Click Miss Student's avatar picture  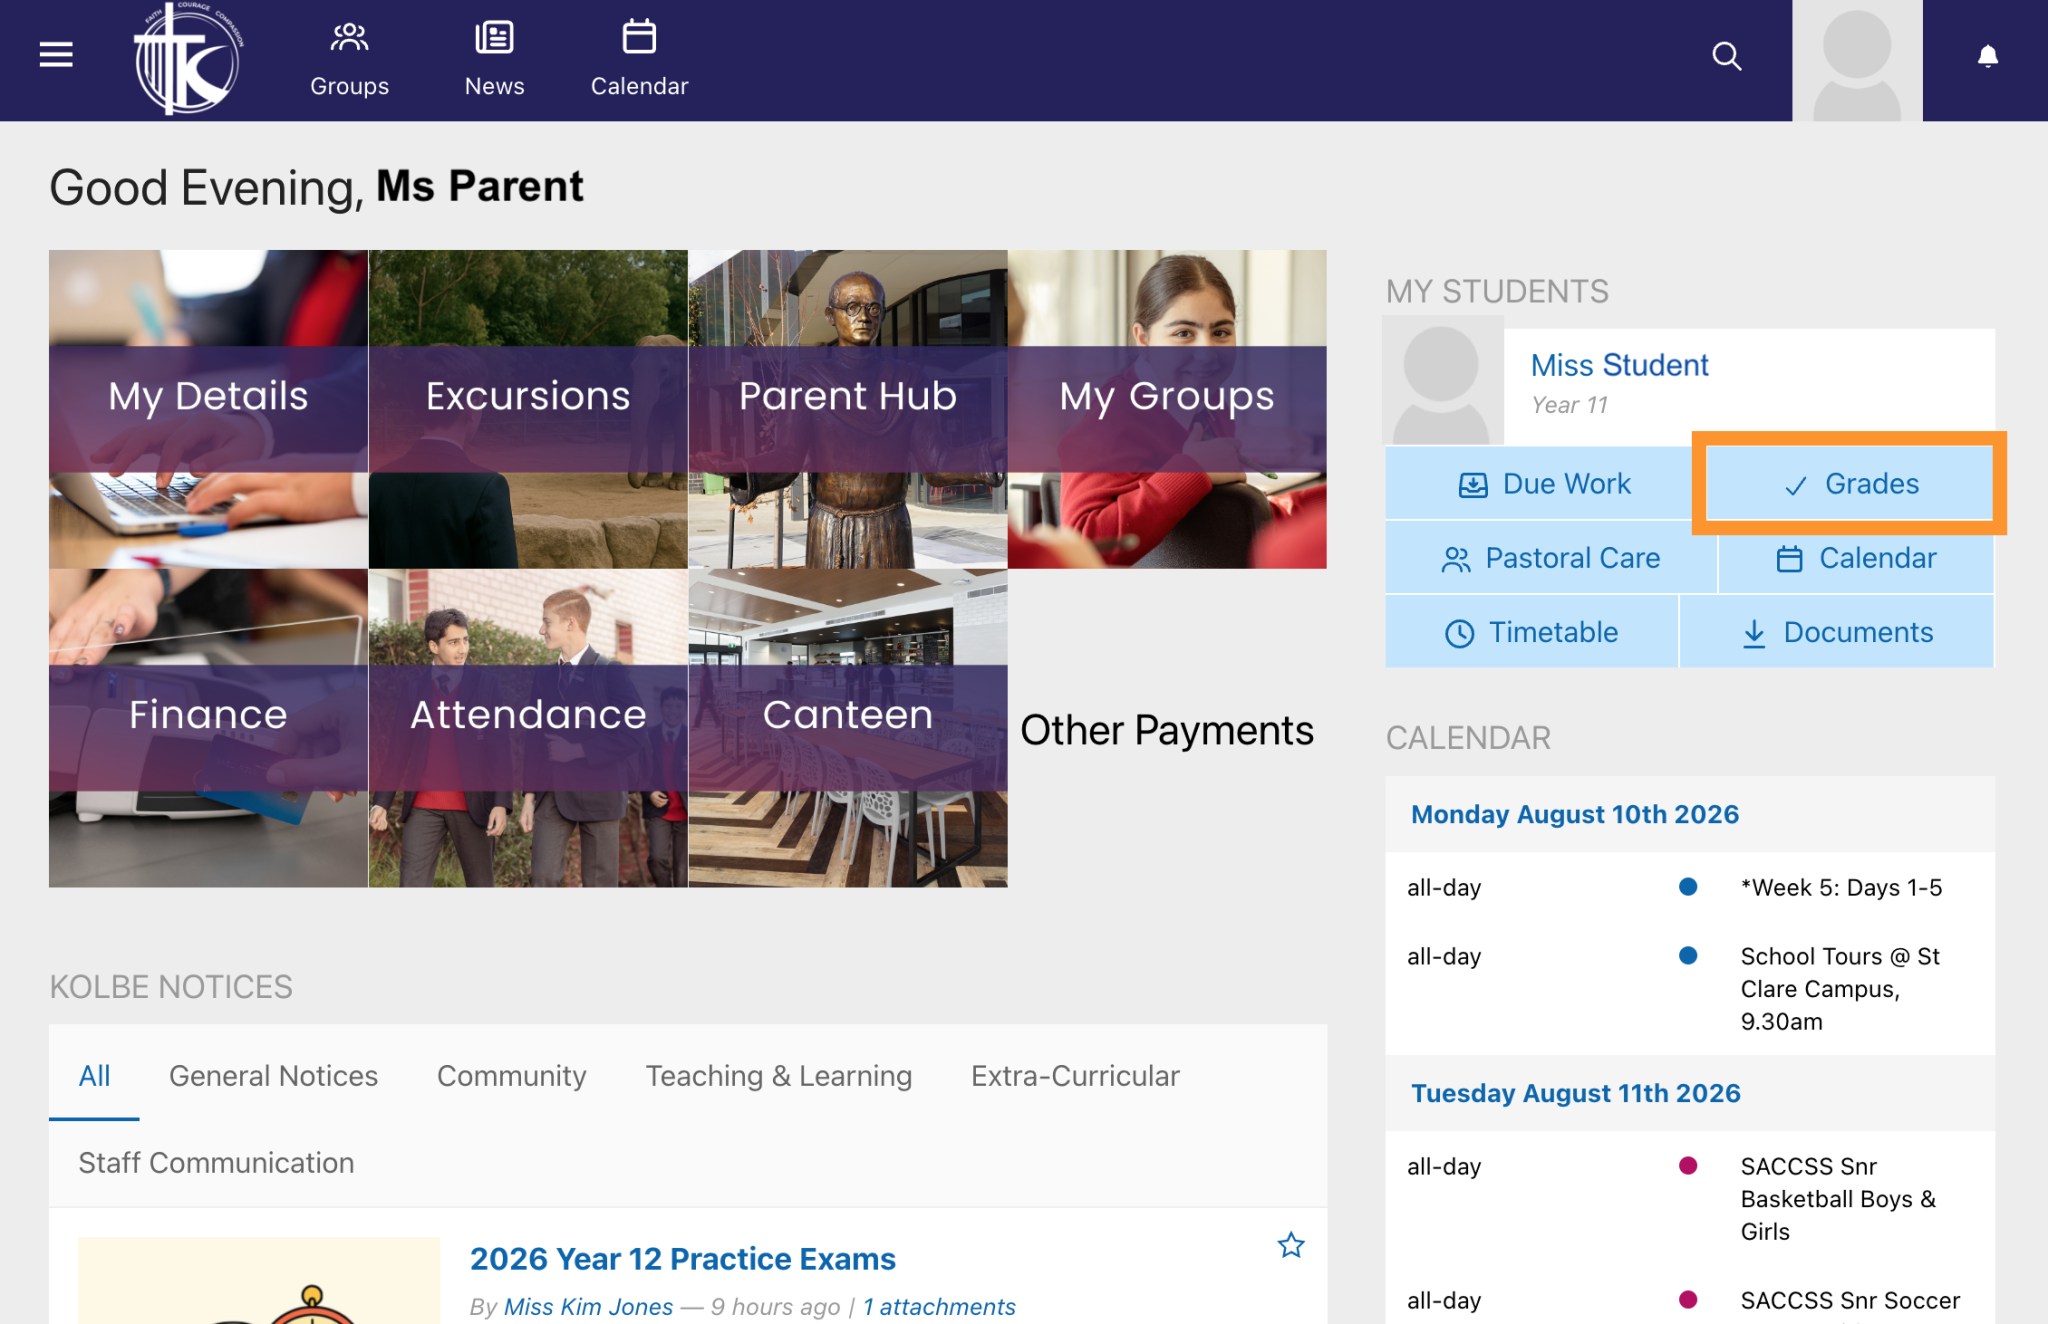click(1442, 381)
